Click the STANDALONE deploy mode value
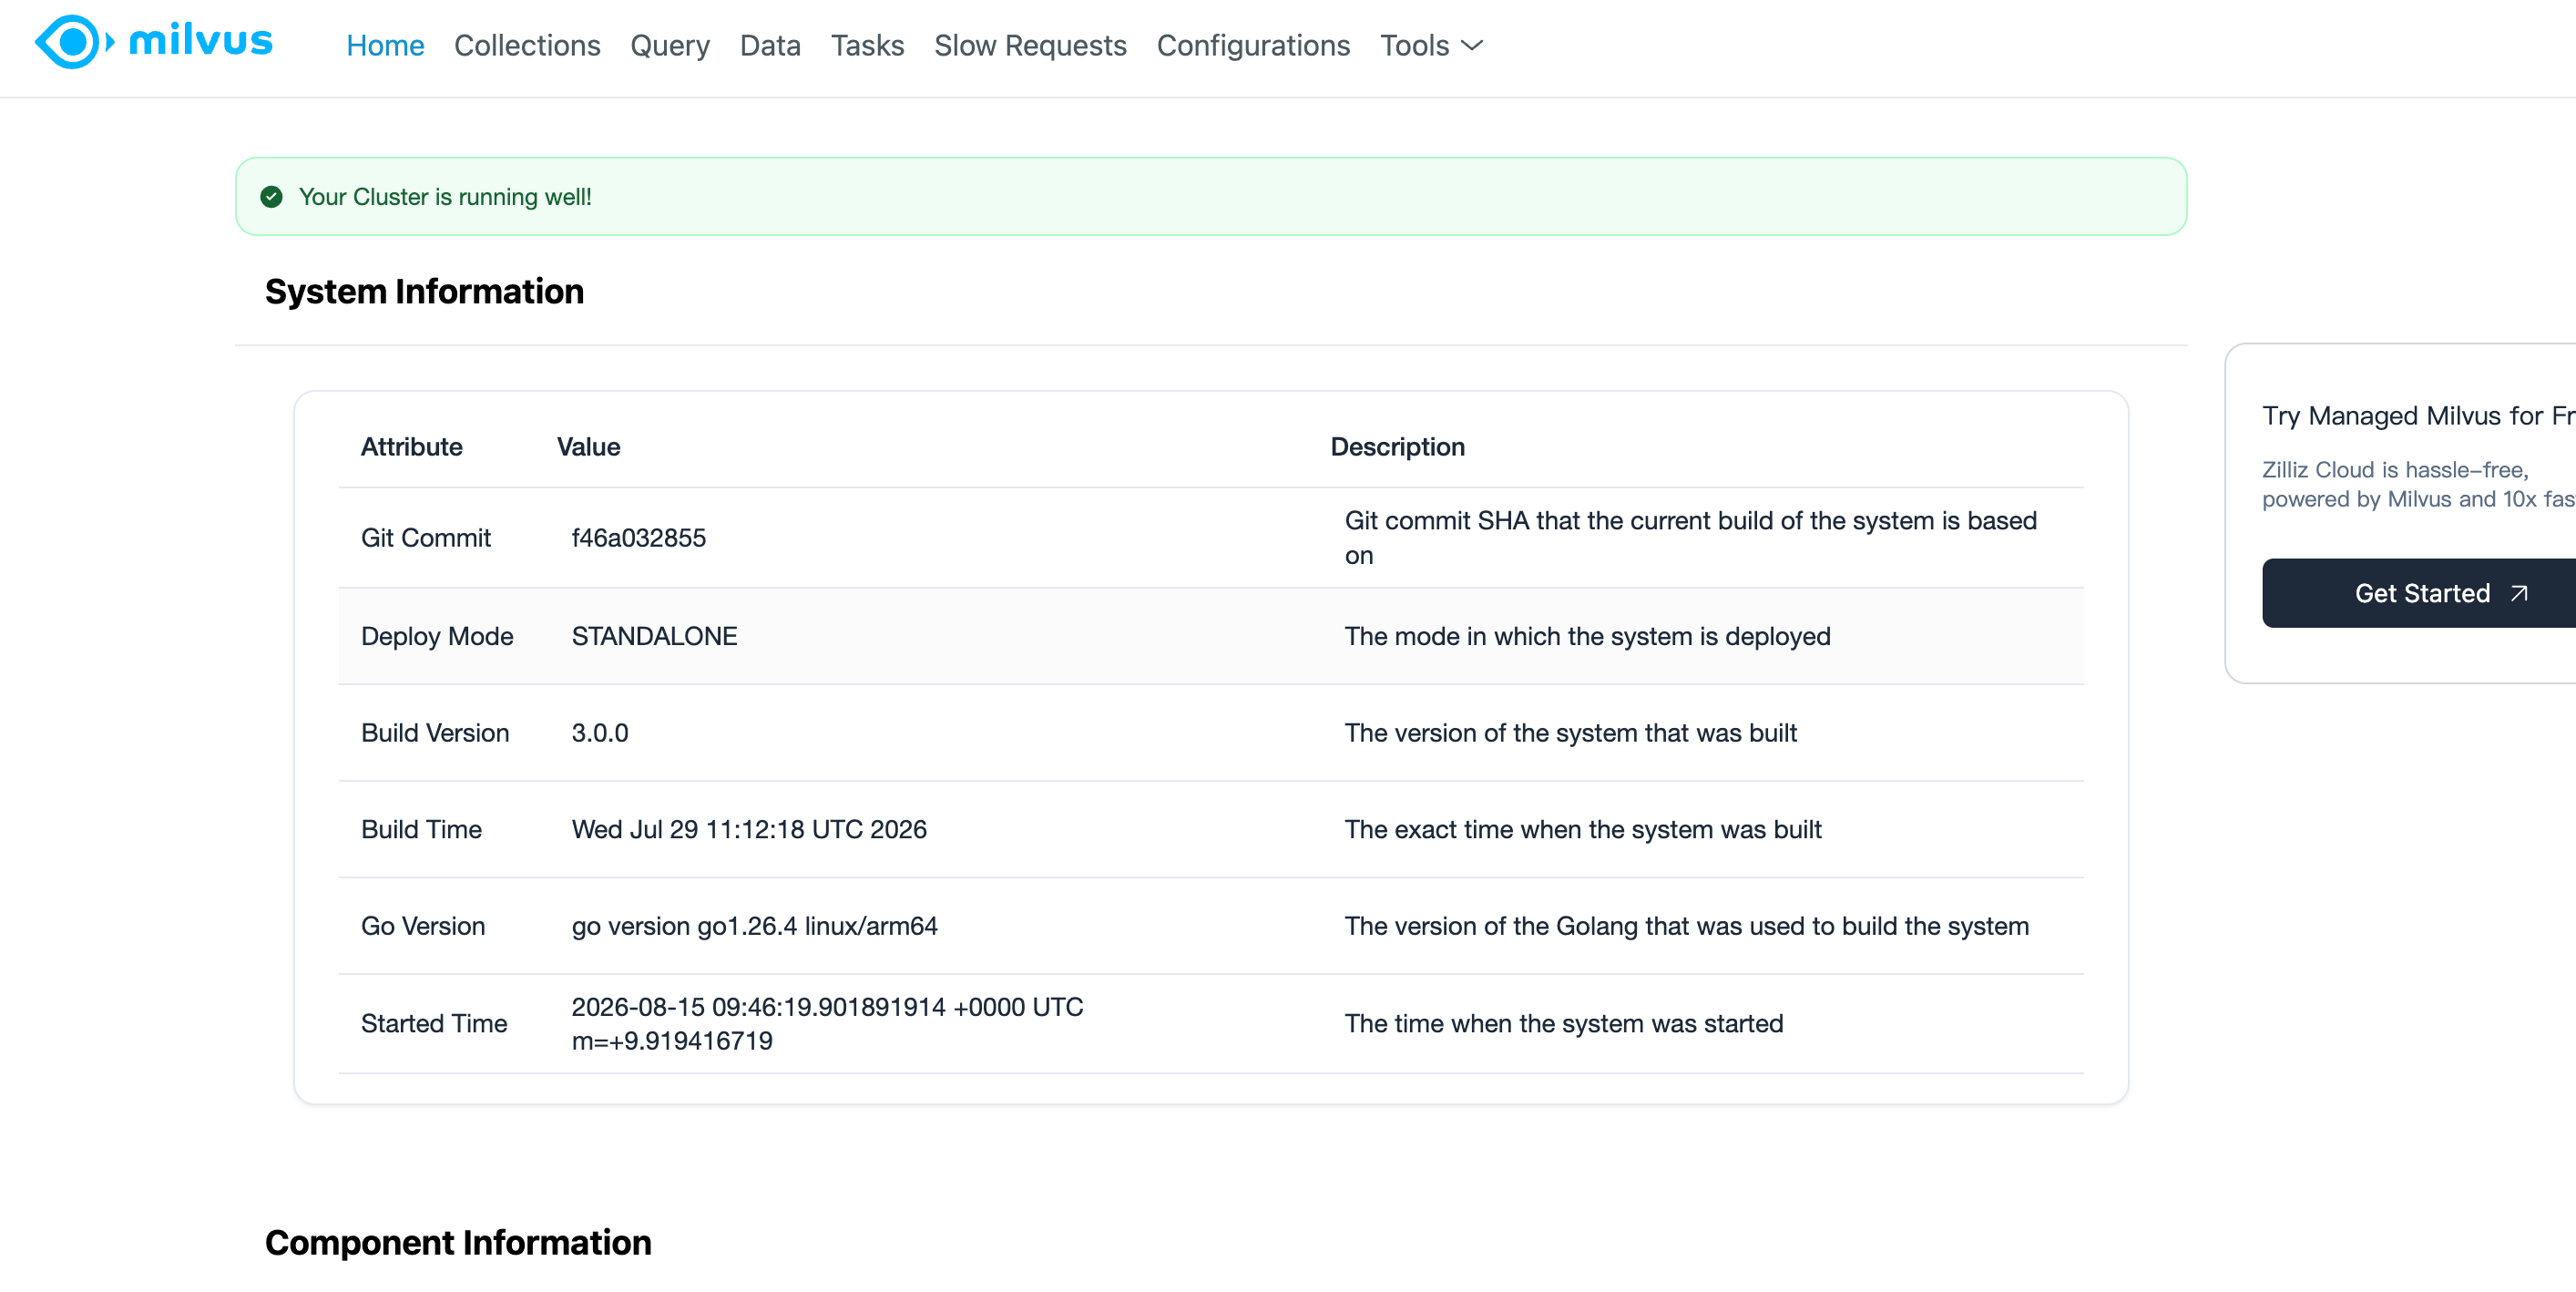The image size is (2576, 1292). [x=654, y=636]
